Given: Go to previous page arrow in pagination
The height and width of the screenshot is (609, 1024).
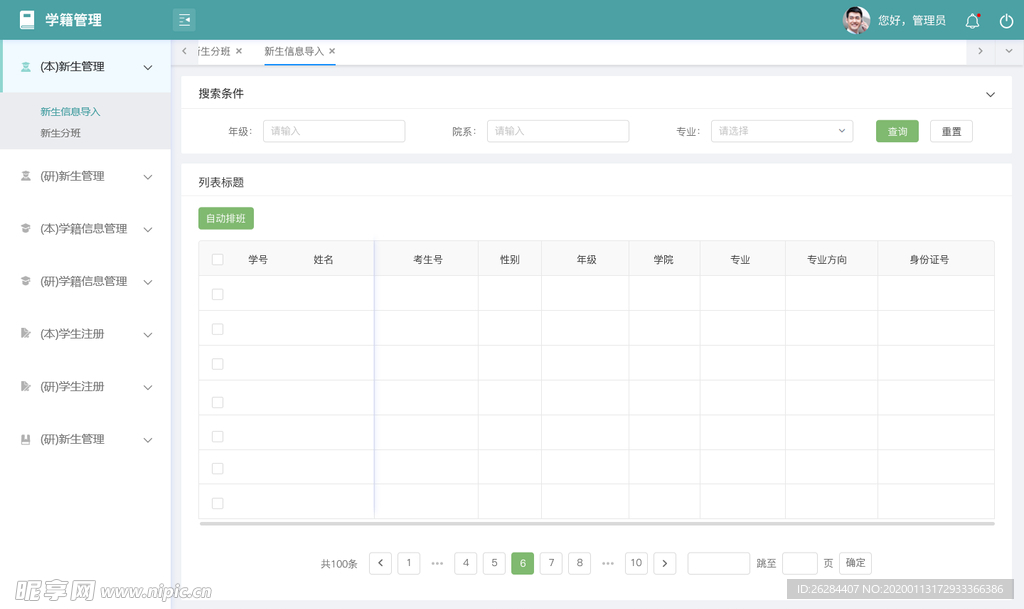Looking at the screenshot, I should click(380, 563).
